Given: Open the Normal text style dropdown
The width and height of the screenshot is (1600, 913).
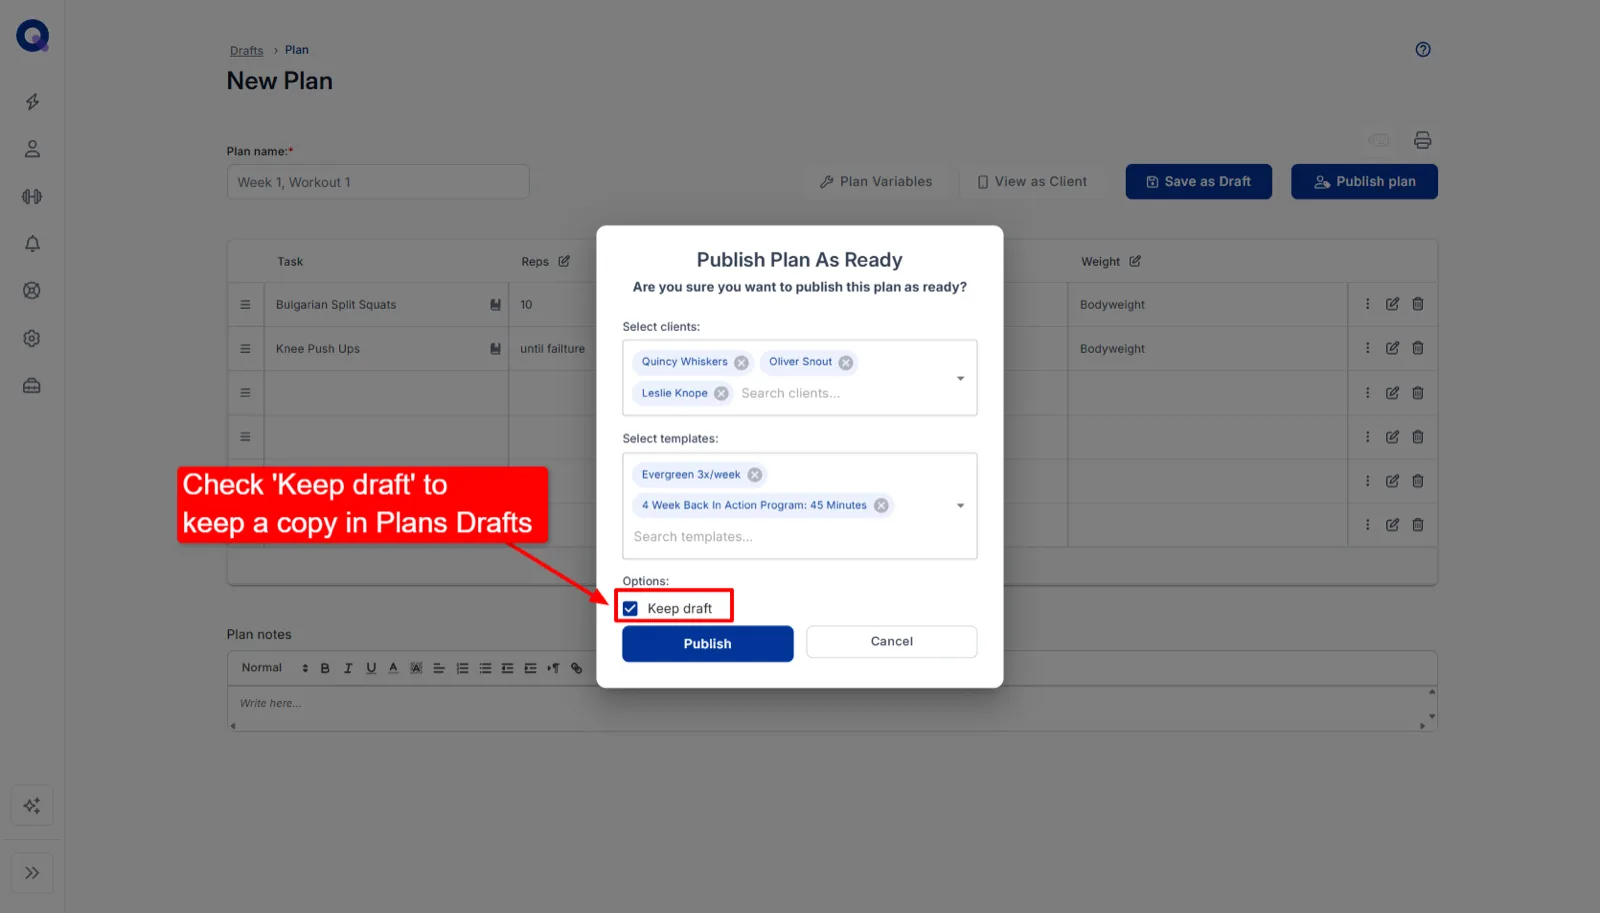Looking at the screenshot, I should click(274, 668).
